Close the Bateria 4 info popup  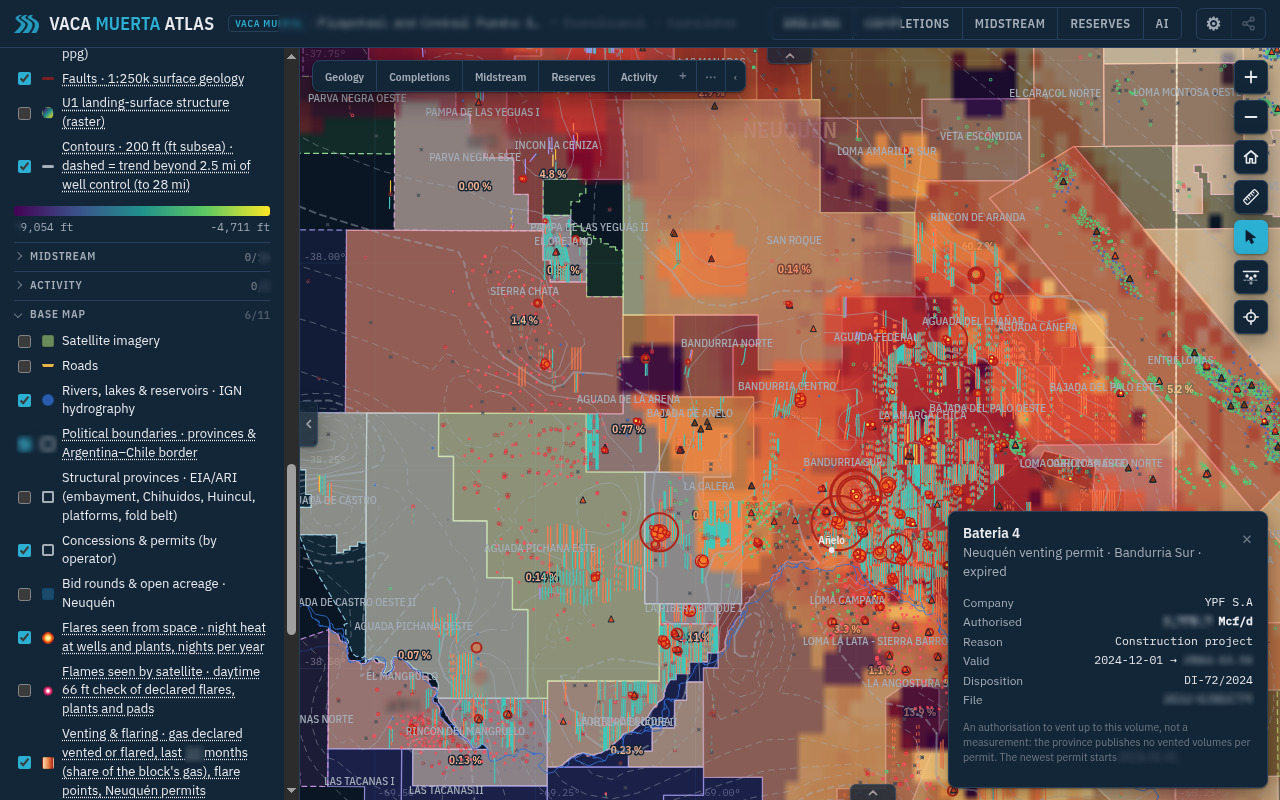click(x=1246, y=539)
